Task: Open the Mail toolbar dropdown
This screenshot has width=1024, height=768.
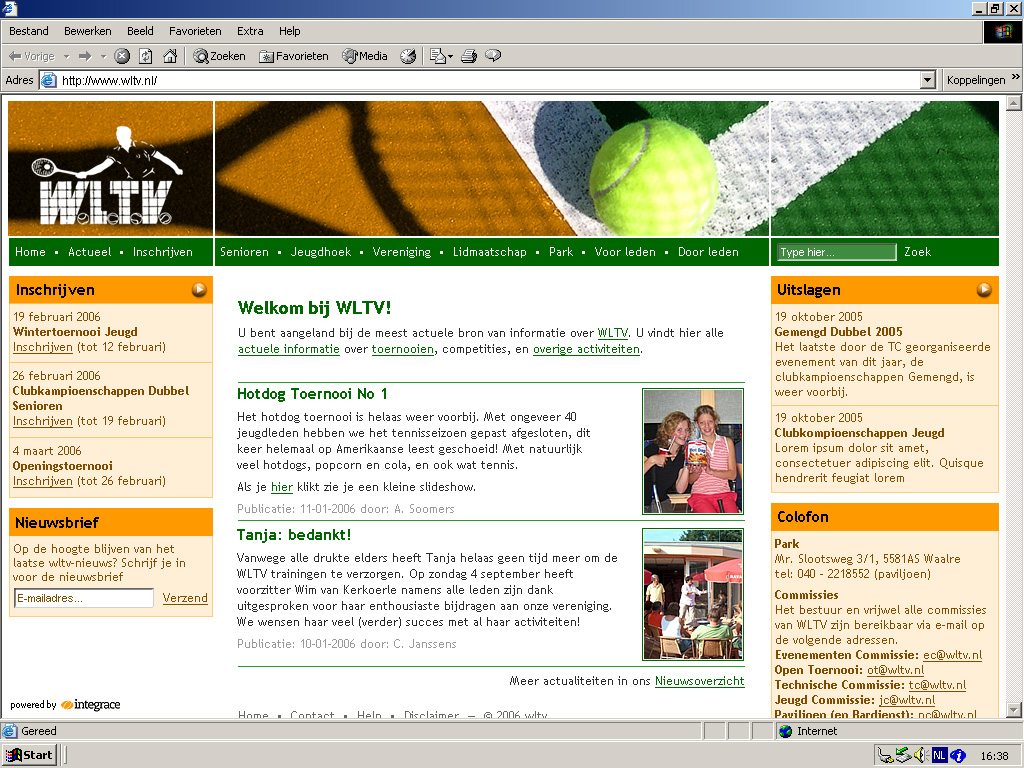Action: tap(441, 56)
